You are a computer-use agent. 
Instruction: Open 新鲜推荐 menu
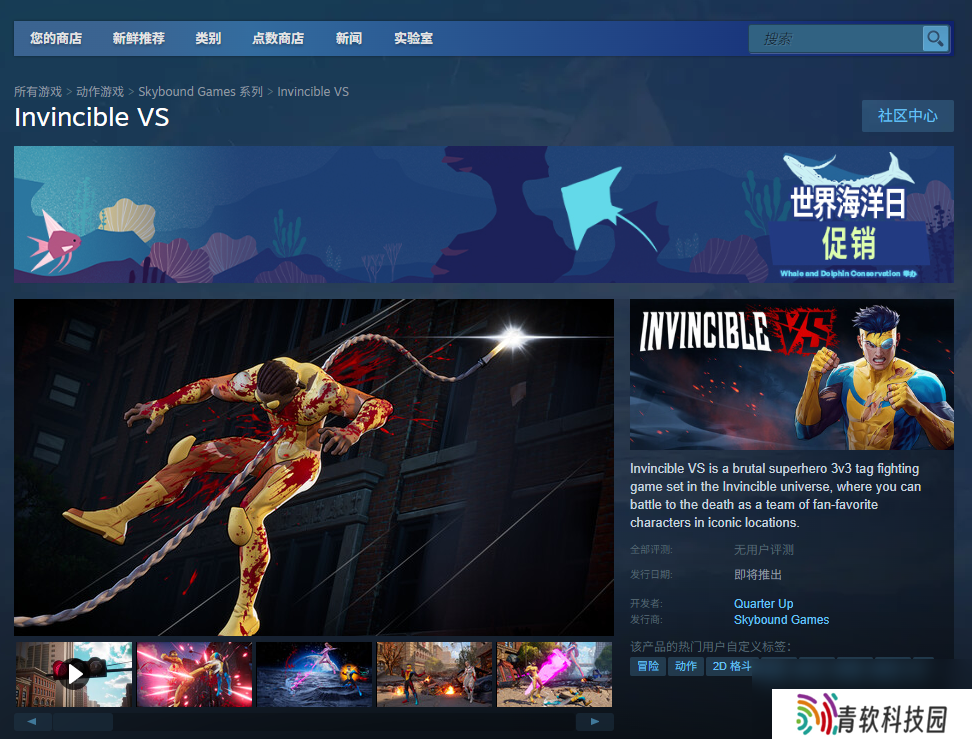[138, 38]
